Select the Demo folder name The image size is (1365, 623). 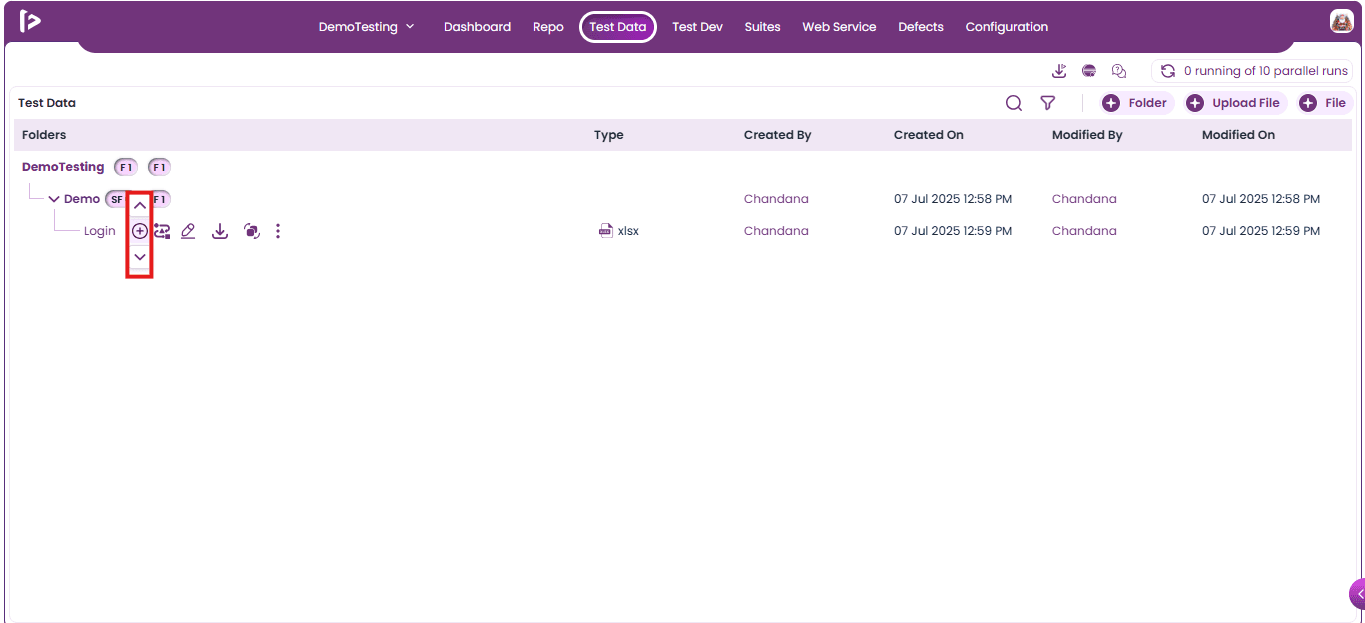(82, 199)
